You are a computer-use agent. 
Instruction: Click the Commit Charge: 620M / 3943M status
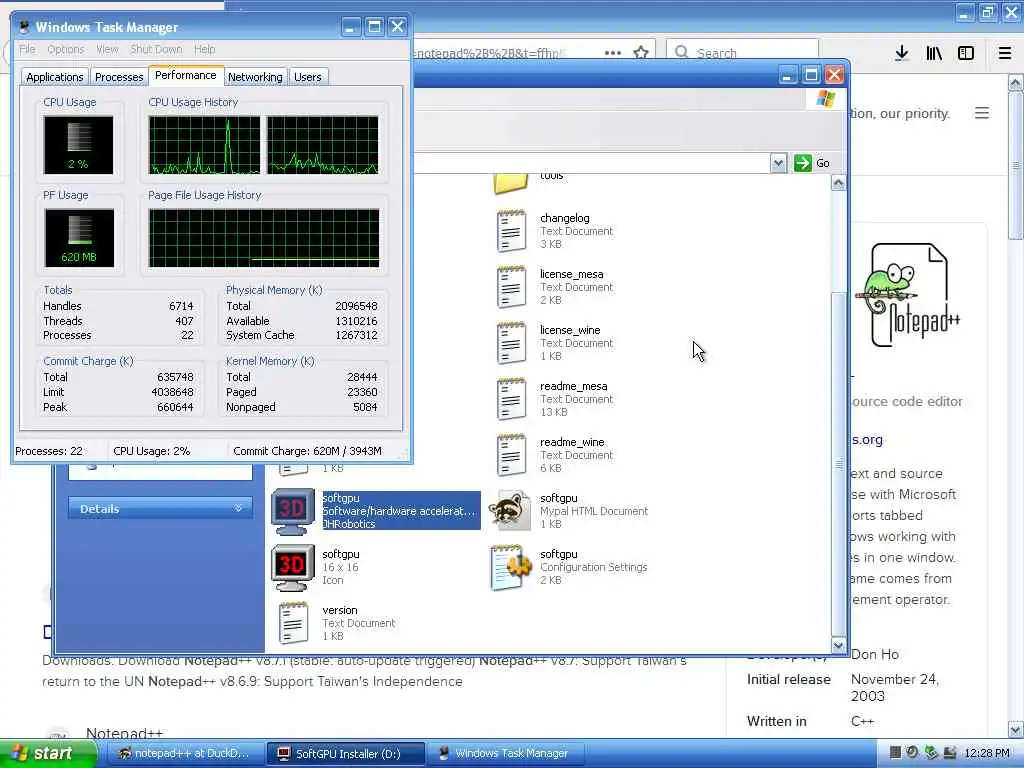click(308, 451)
